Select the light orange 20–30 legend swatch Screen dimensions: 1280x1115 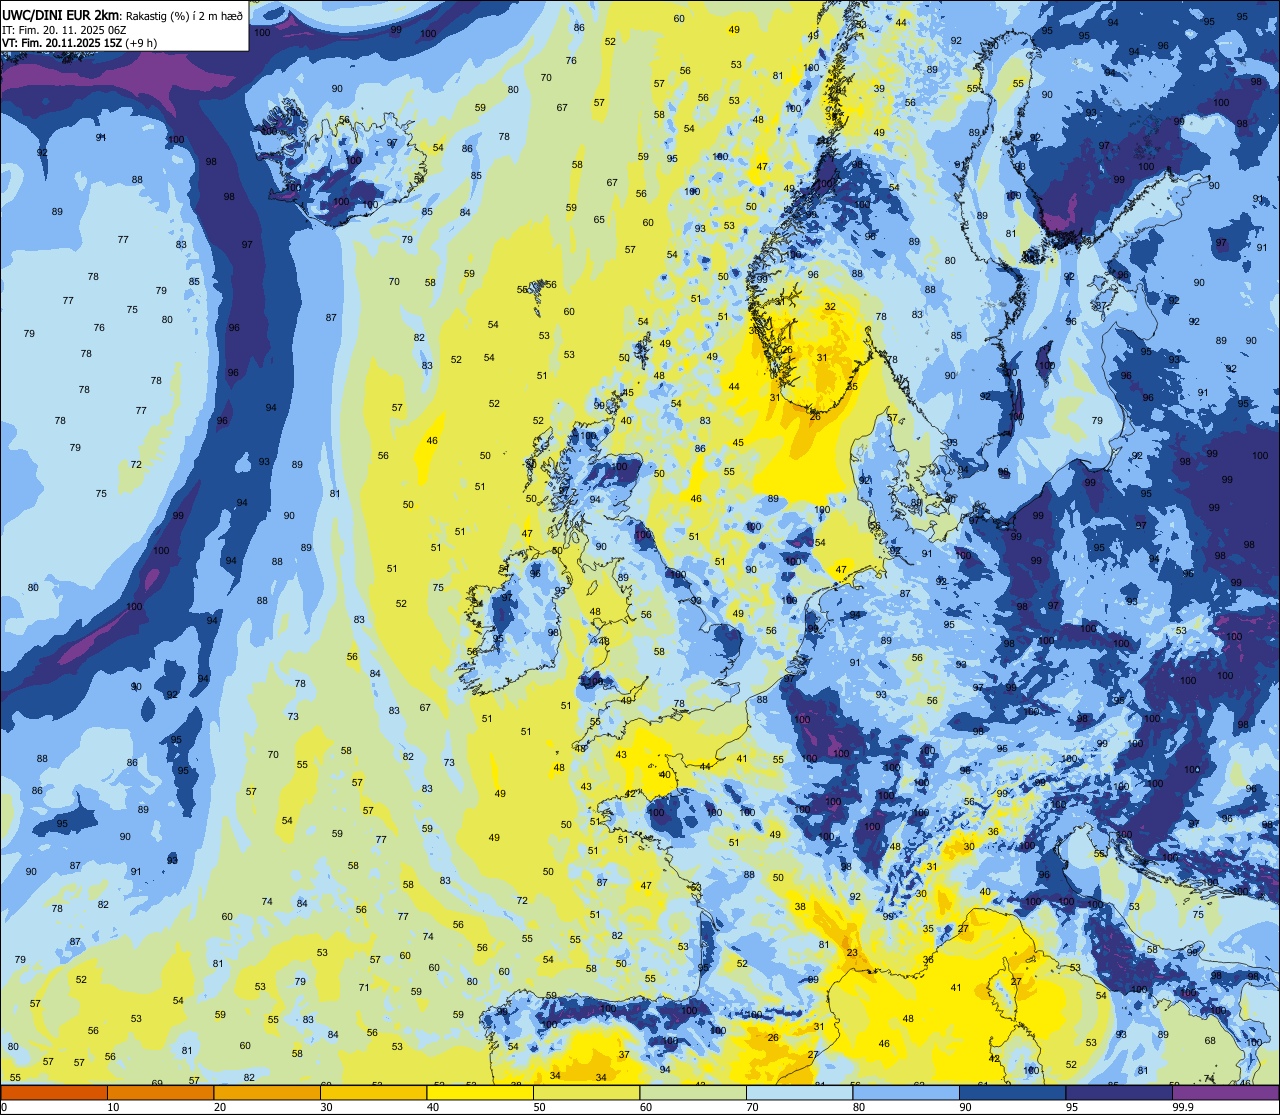point(267,1092)
